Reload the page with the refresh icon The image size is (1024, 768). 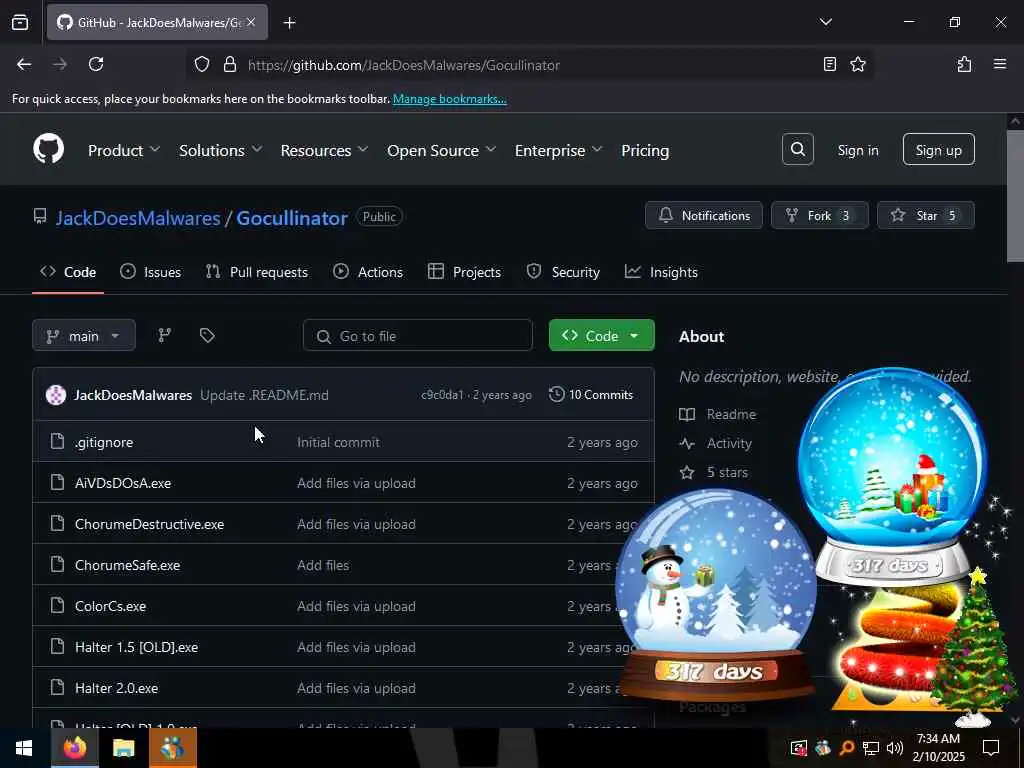pyautogui.click(x=96, y=65)
